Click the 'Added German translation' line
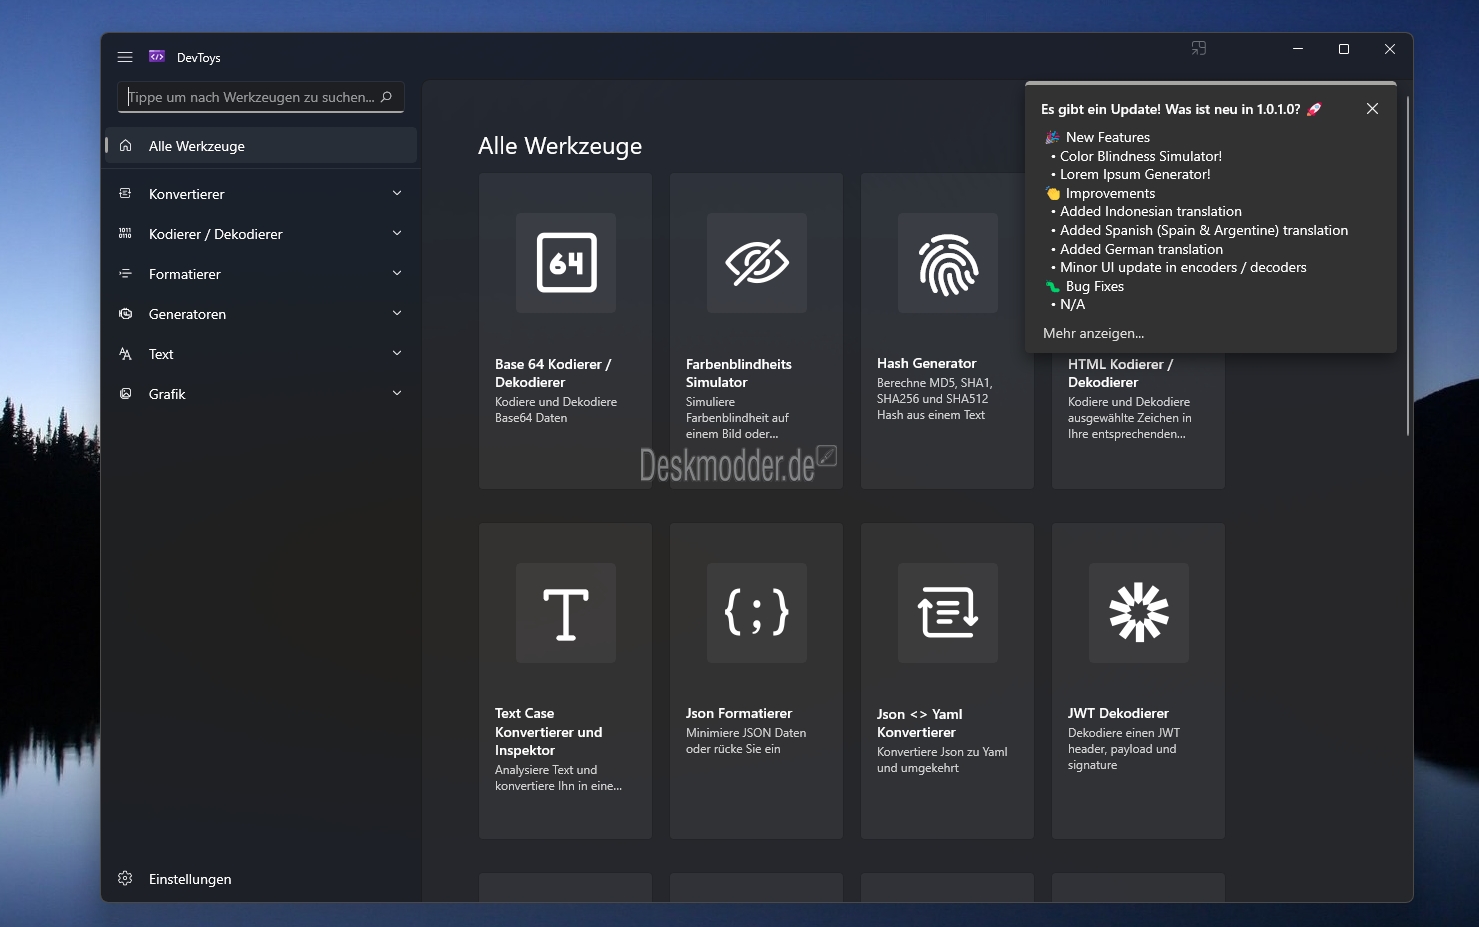 pos(1141,249)
